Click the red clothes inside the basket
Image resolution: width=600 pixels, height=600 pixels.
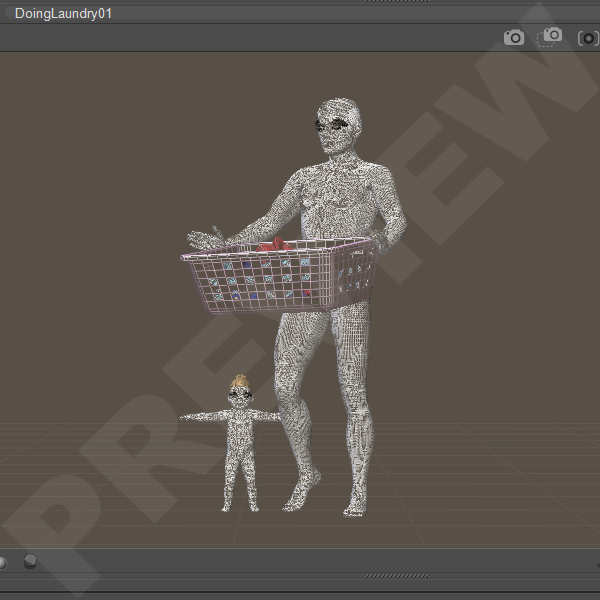(273, 246)
